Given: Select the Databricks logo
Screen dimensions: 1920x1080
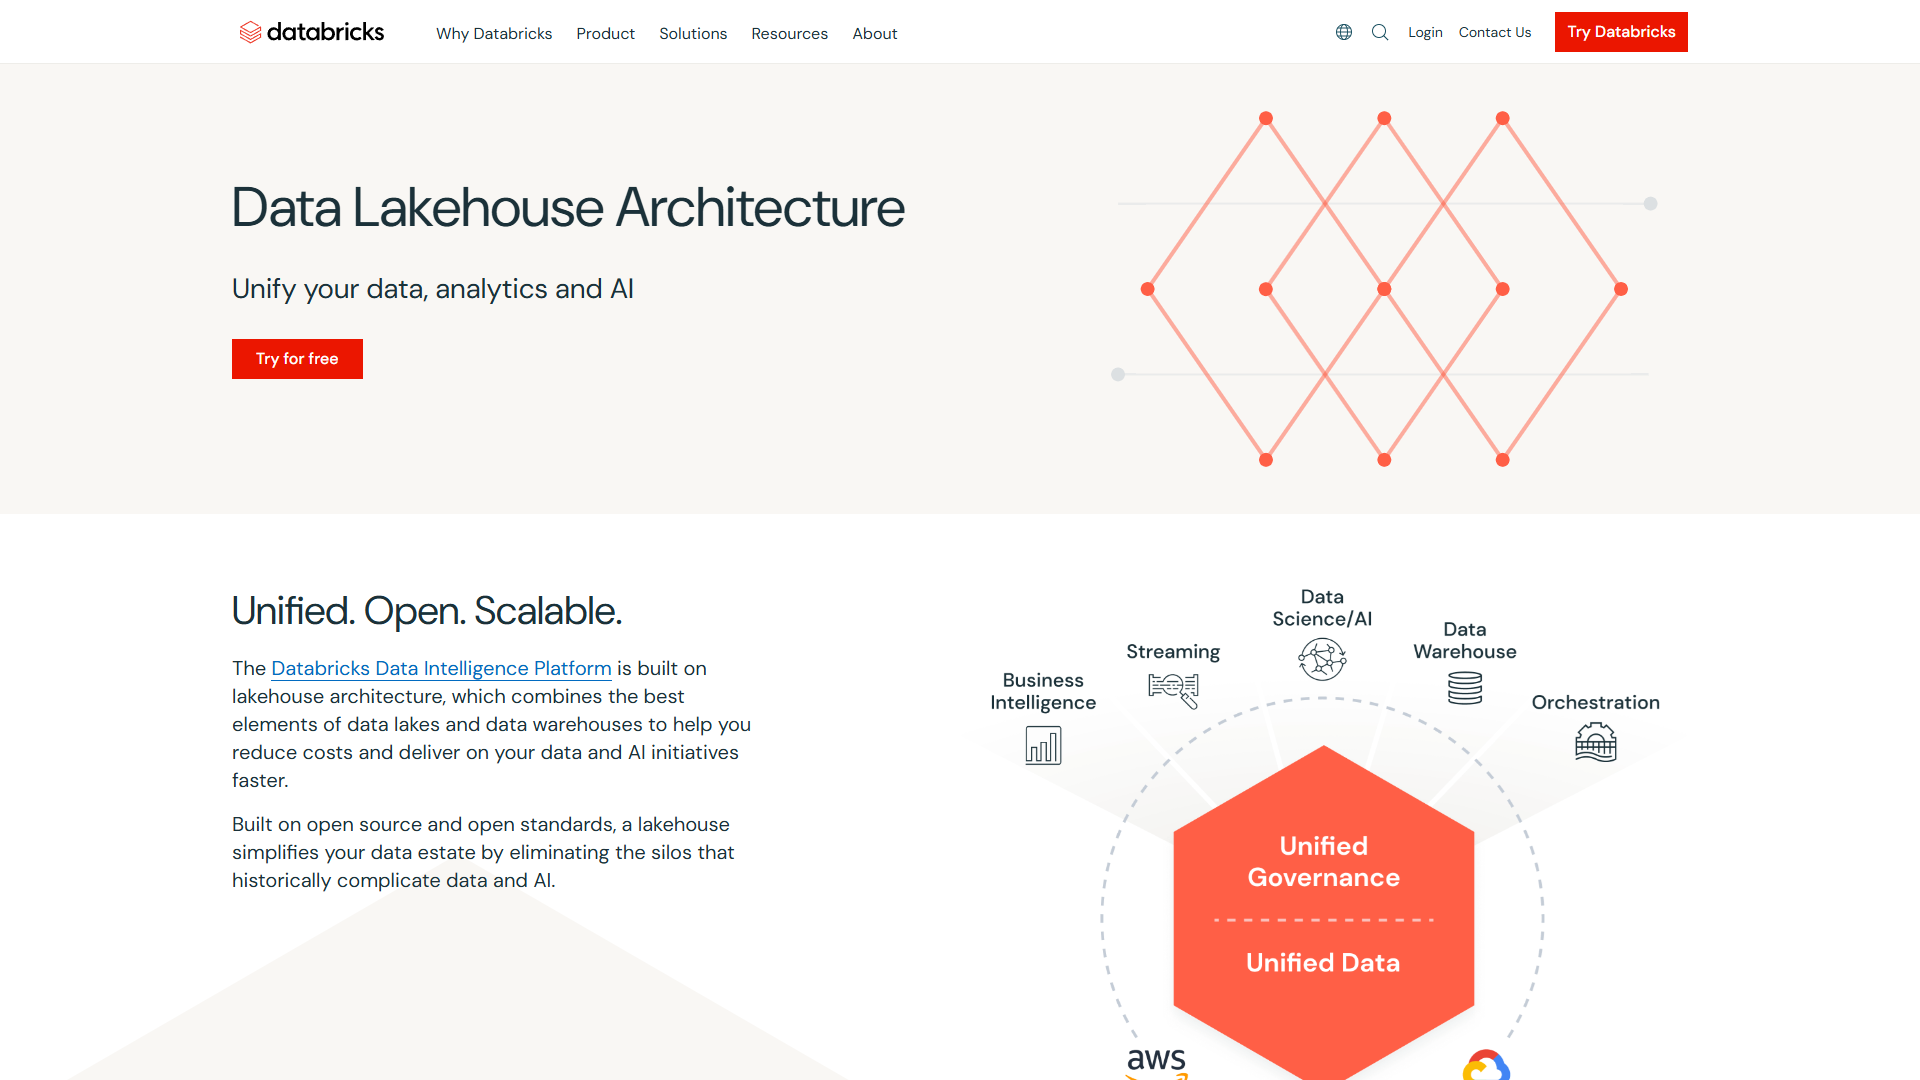Looking at the screenshot, I should pos(311,31).
